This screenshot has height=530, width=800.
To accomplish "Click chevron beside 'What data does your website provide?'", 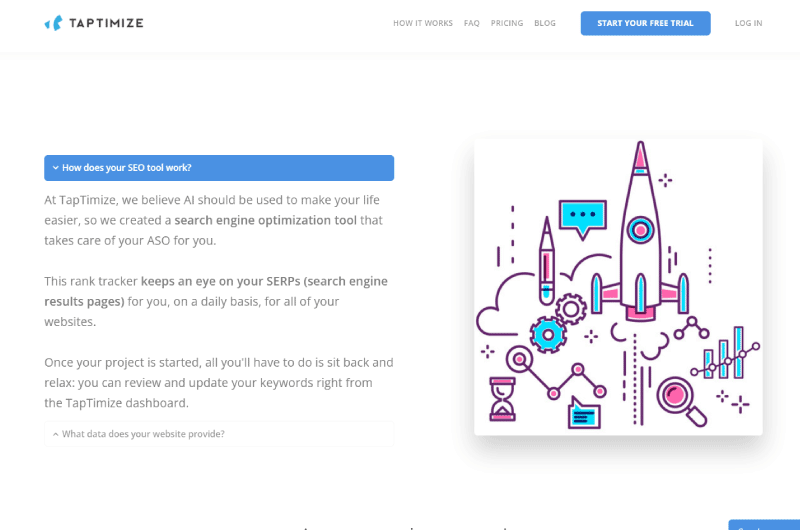I will [56, 434].
